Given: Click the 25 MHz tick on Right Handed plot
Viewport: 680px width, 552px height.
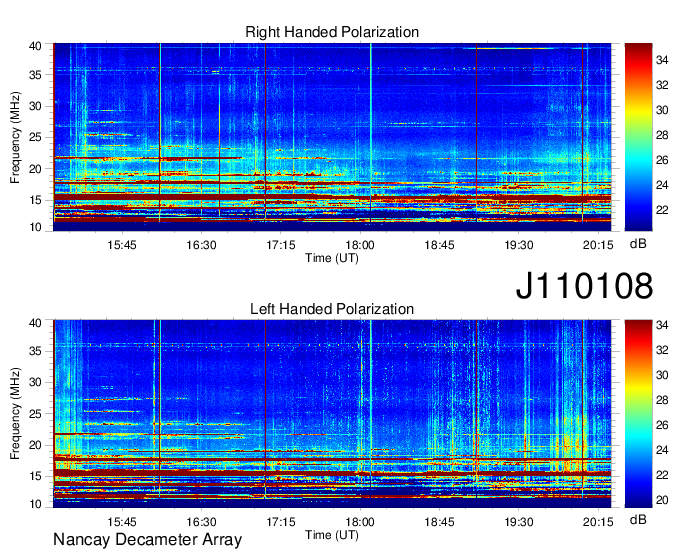Looking at the screenshot, I should click(35, 137).
